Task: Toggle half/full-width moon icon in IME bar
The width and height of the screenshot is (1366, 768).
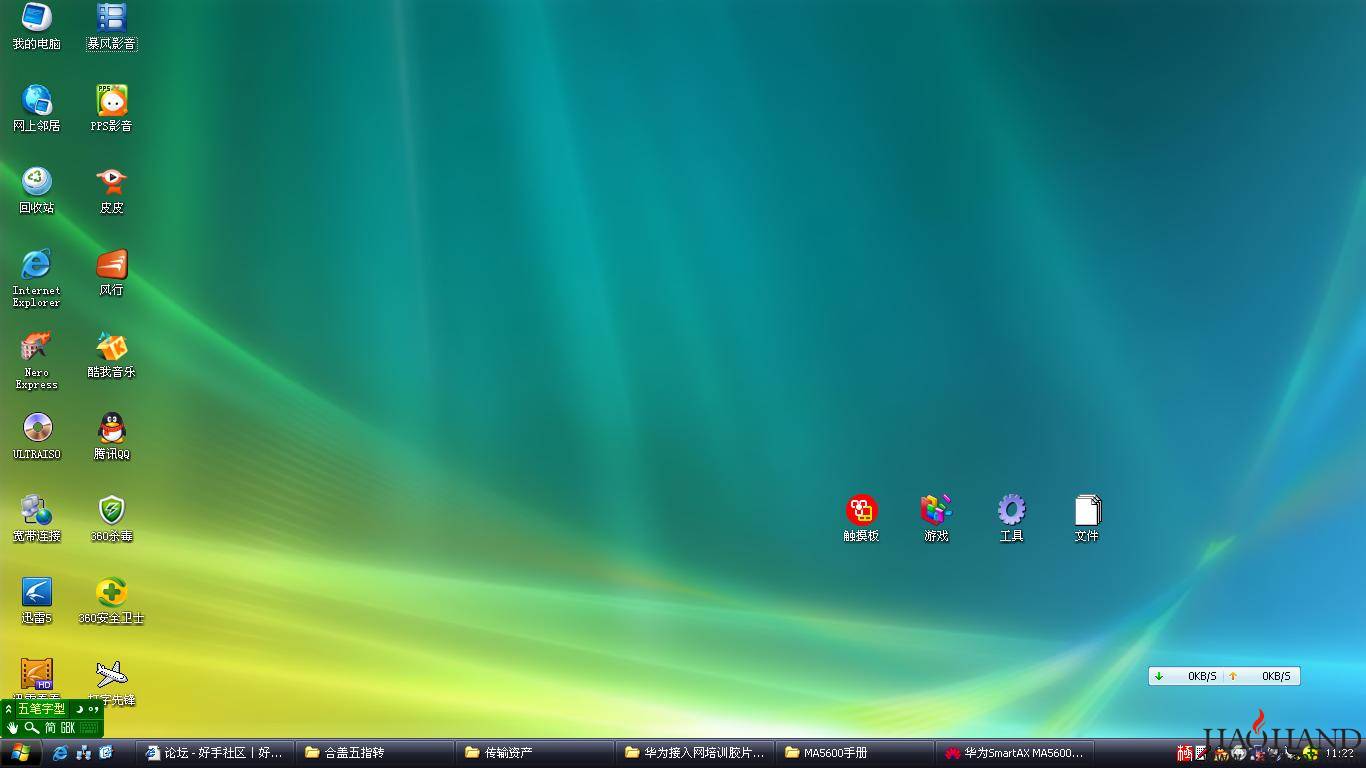Action: (x=80, y=709)
